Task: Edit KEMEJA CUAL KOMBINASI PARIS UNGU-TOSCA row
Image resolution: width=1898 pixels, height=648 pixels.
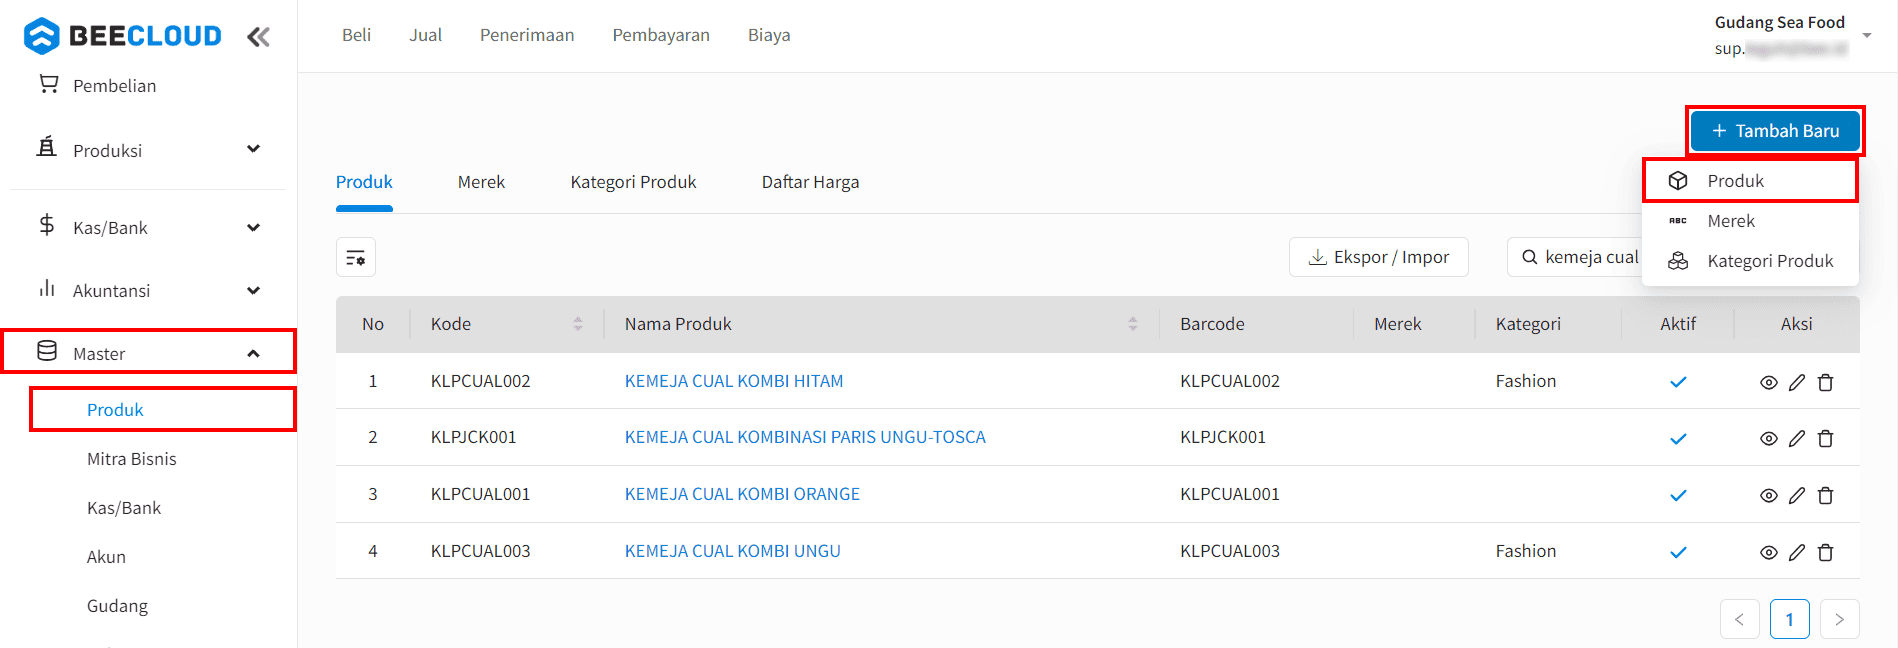Action: tap(1797, 438)
